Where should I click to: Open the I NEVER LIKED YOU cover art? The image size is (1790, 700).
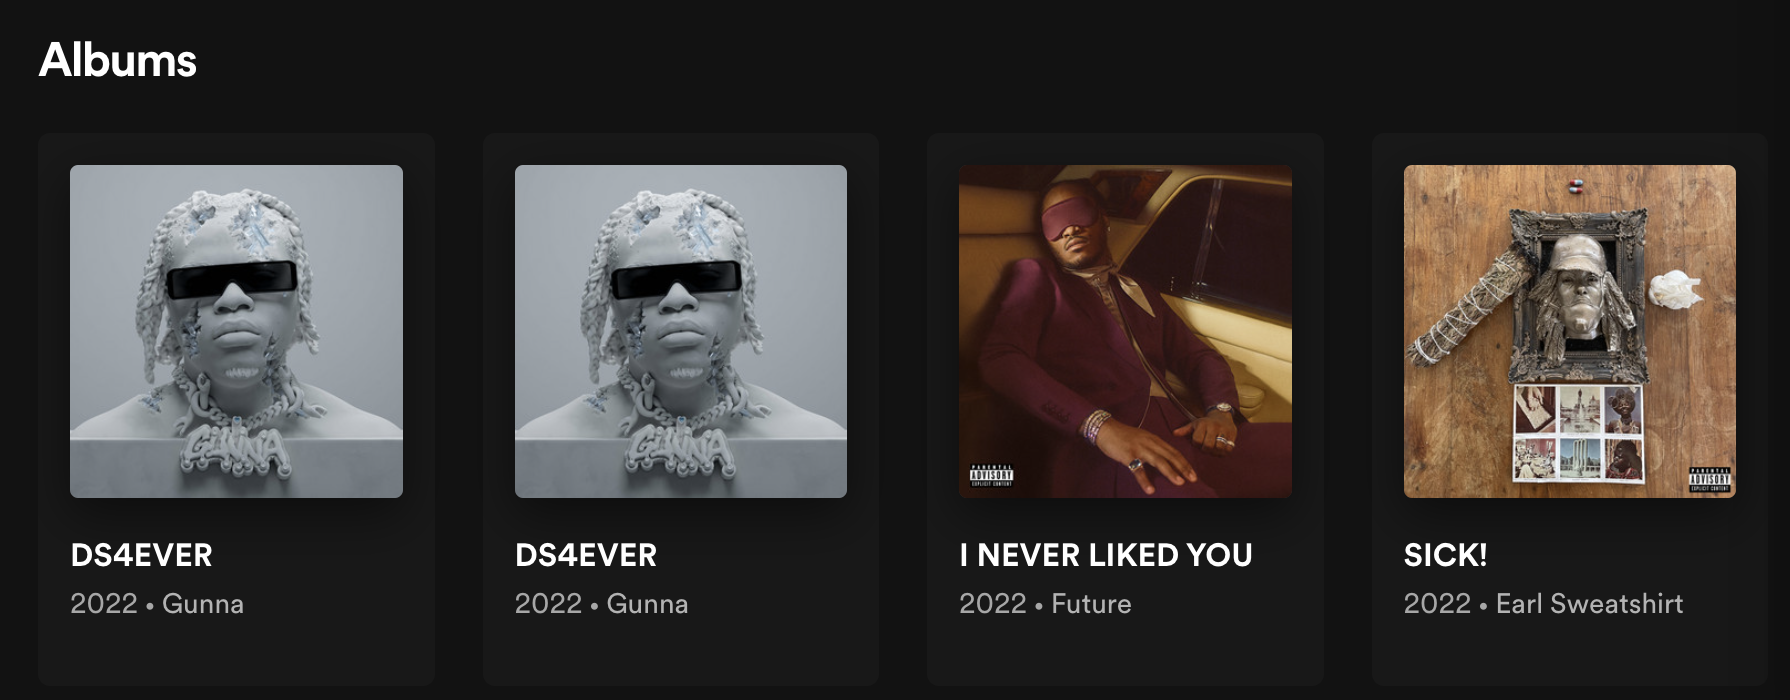(1125, 331)
